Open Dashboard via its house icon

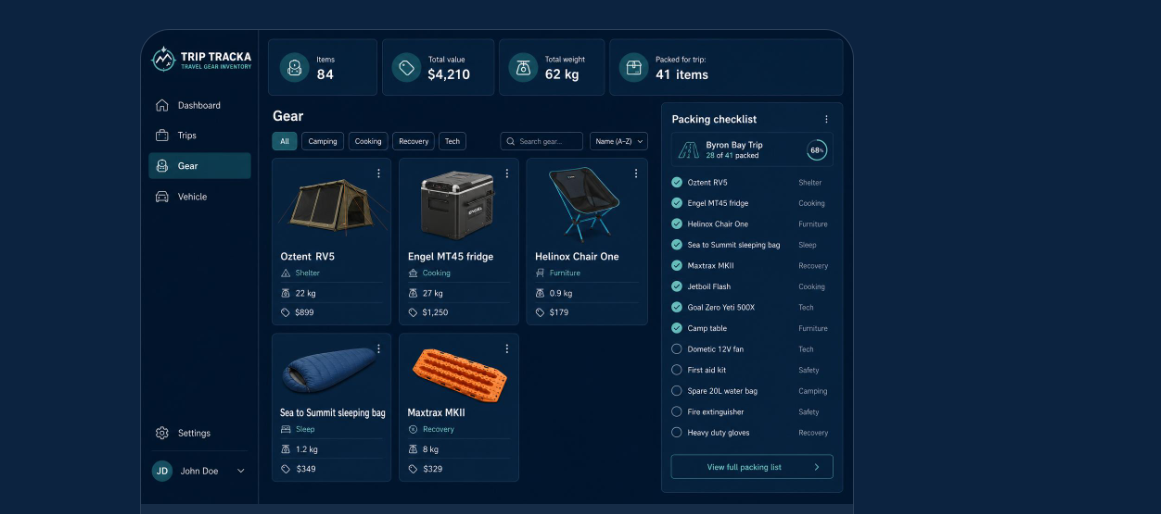[162, 105]
